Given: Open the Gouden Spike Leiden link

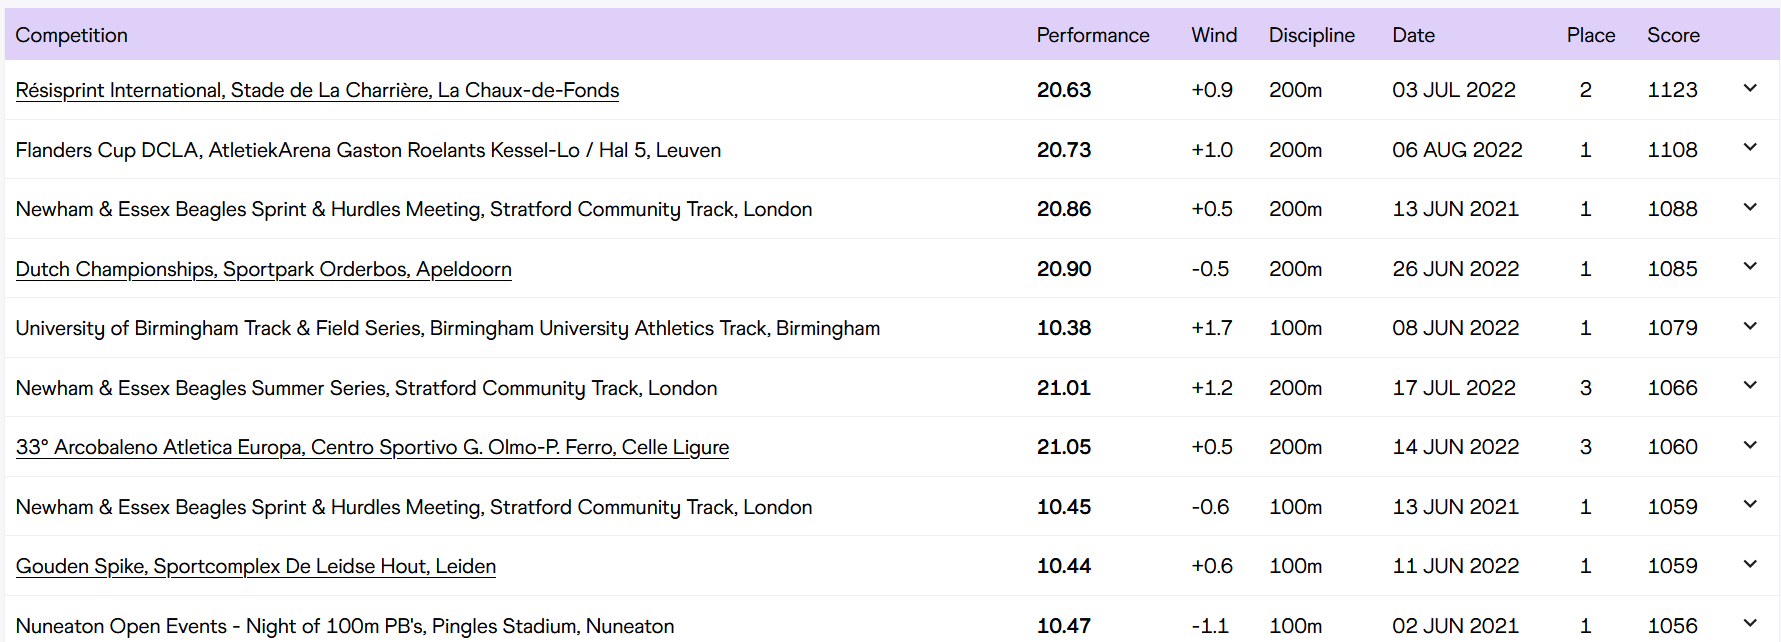Looking at the screenshot, I should pos(255,566).
